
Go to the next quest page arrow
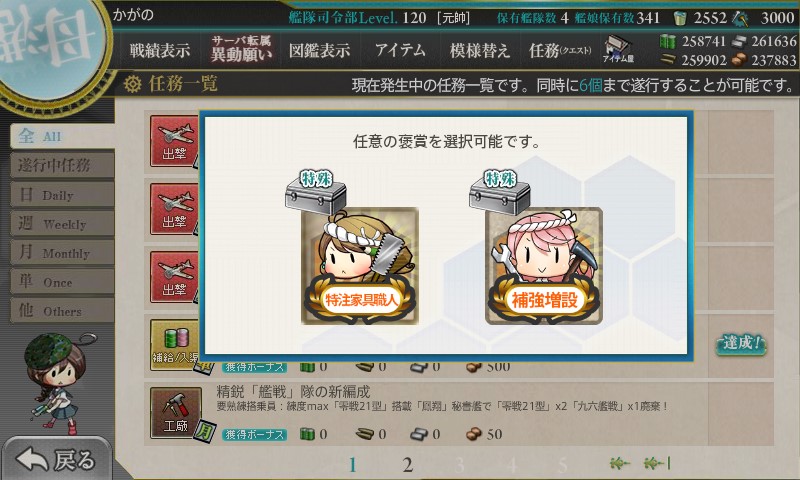pyautogui.click(x=620, y=463)
